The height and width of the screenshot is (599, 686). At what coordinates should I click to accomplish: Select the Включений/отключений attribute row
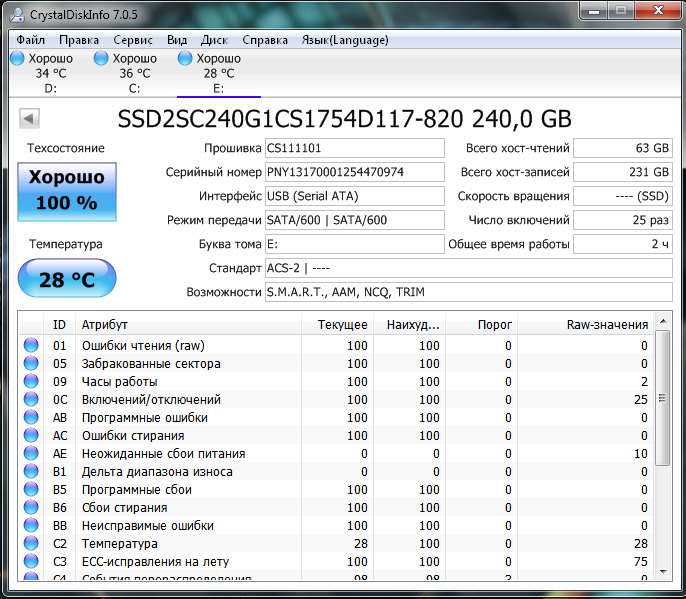[x=336, y=399]
